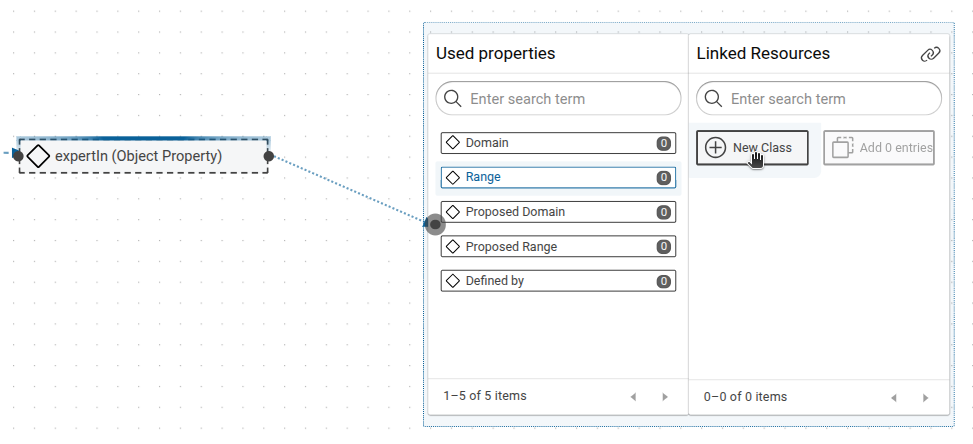Click the search magnifier in Used properties

pyautogui.click(x=453, y=99)
